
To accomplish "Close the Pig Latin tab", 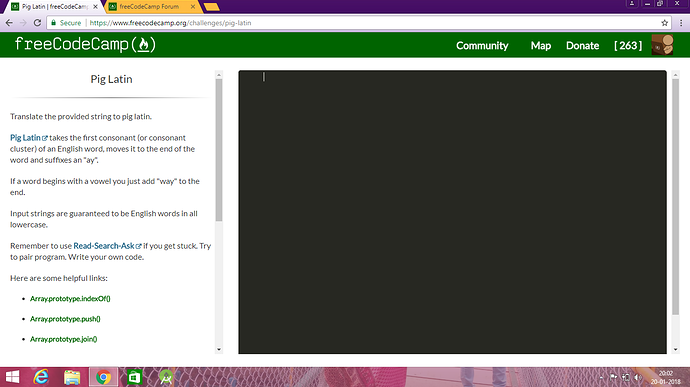I will click(95, 7).
